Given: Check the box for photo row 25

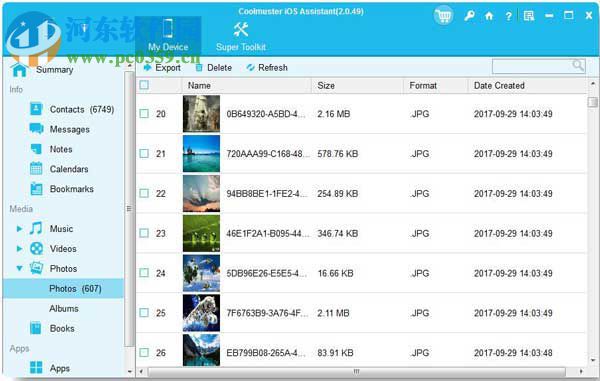Looking at the screenshot, I should pyautogui.click(x=144, y=313).
